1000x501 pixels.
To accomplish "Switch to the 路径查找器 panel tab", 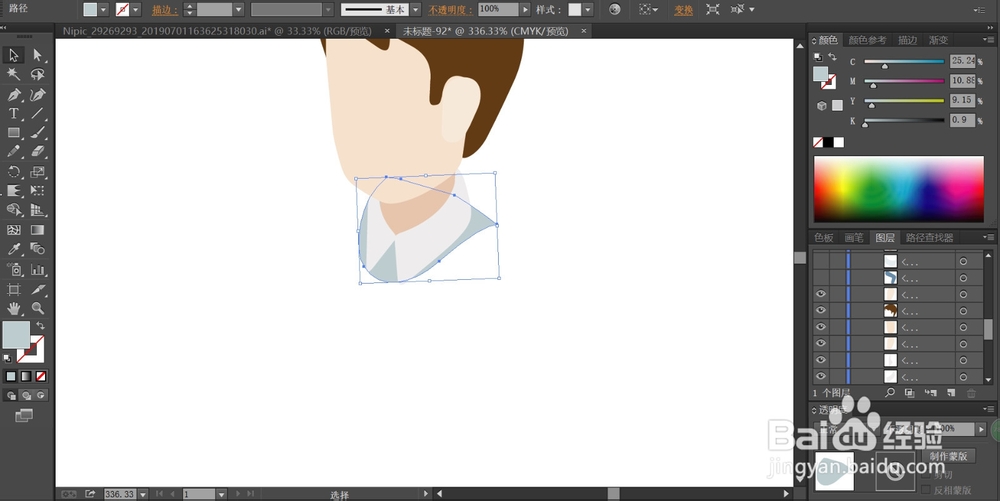I will [x=929, y=238].
